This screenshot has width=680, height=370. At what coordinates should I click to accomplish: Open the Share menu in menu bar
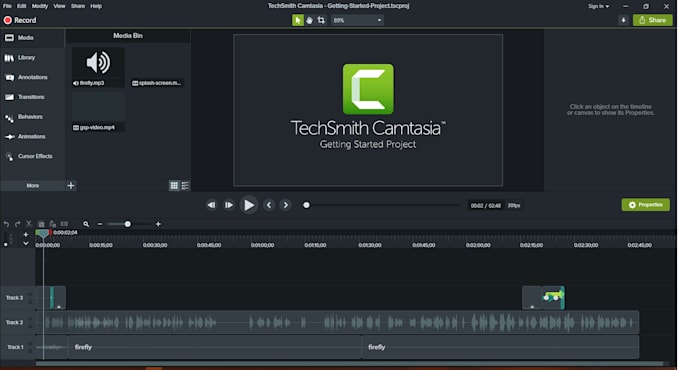pyautogui.click(x=78, y=6)
